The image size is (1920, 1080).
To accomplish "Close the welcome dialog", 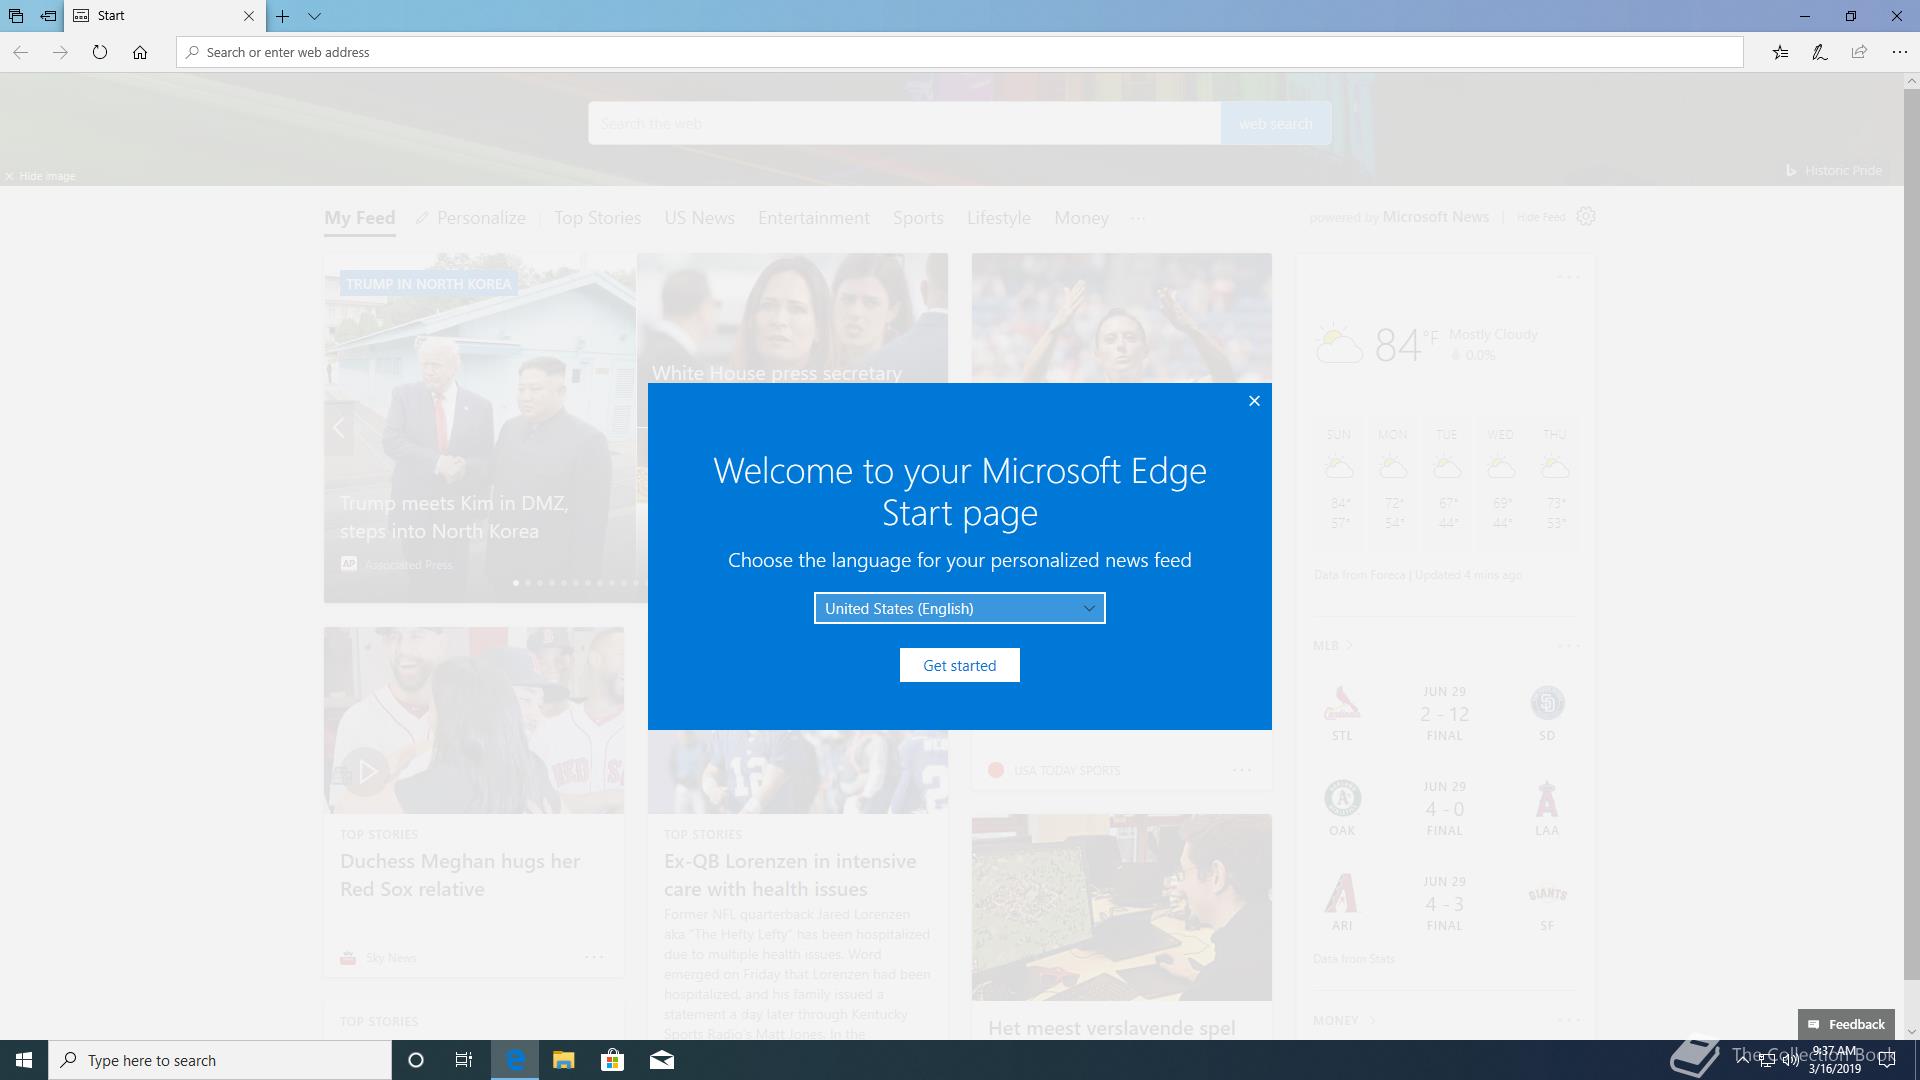I will coord(1254,401).
